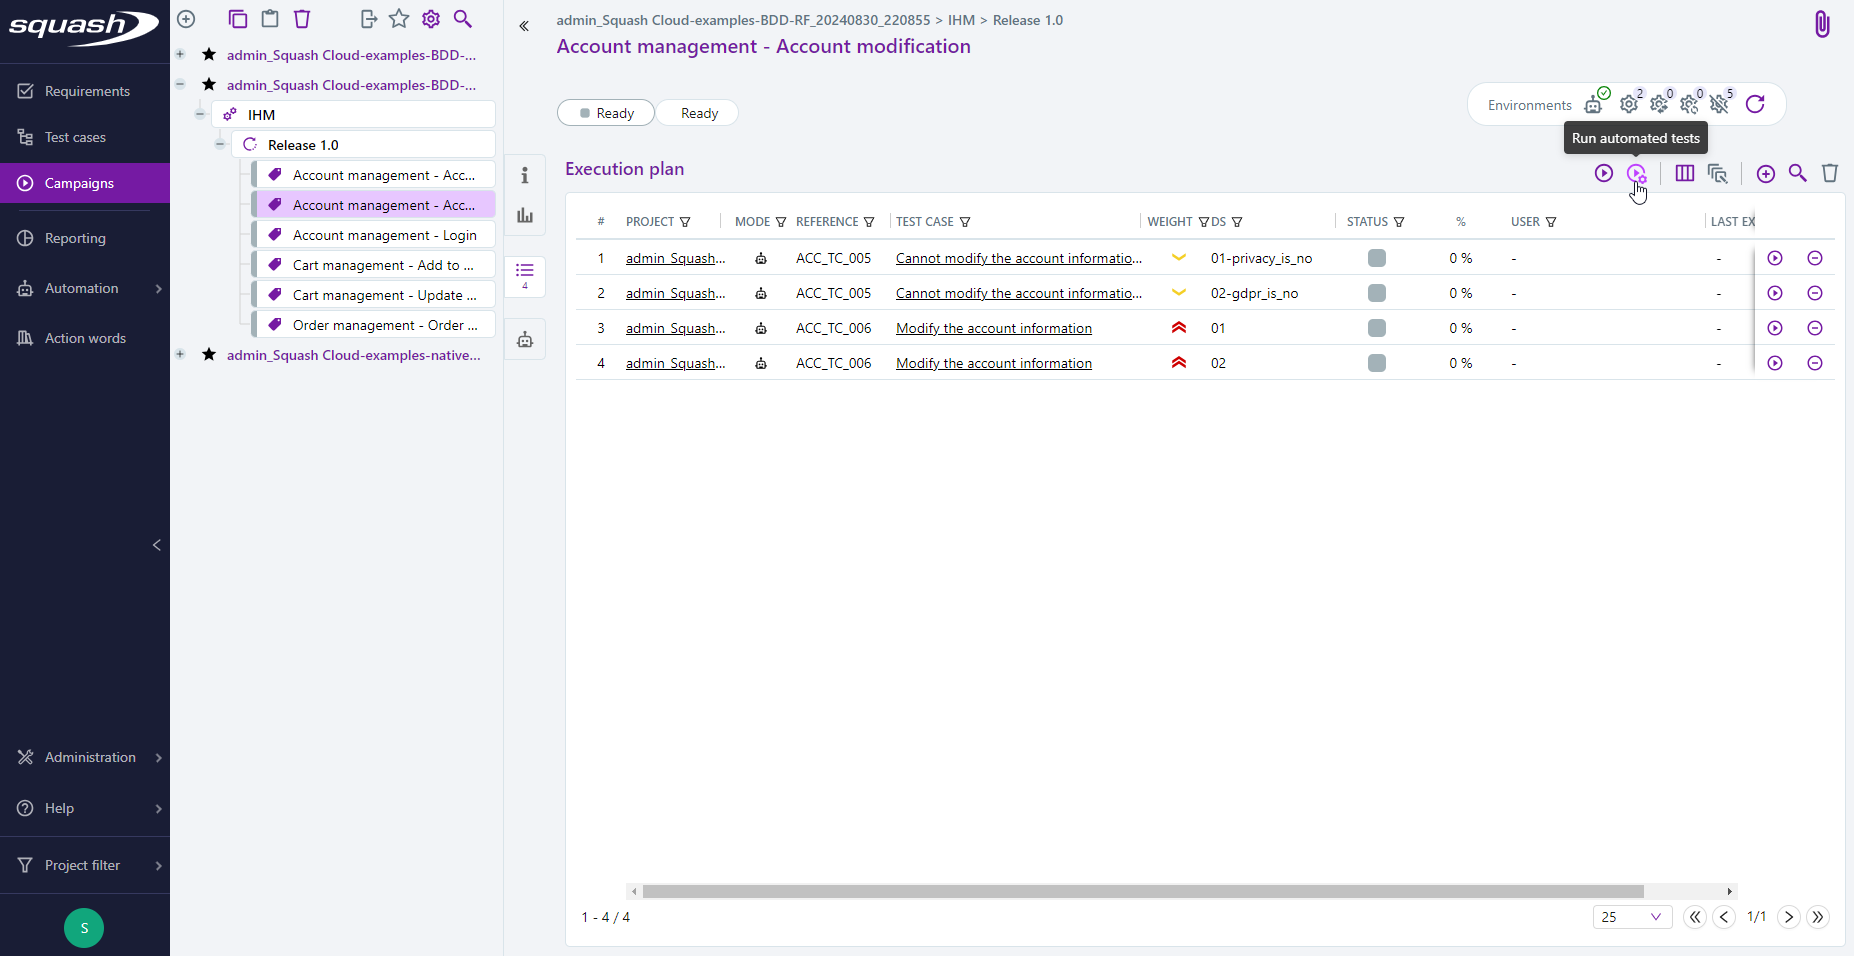Screen dimensions: 1854x956
Task: Open the statistics bar-chart panel icon
Action: pyautogui.click(x=525, y=215)
